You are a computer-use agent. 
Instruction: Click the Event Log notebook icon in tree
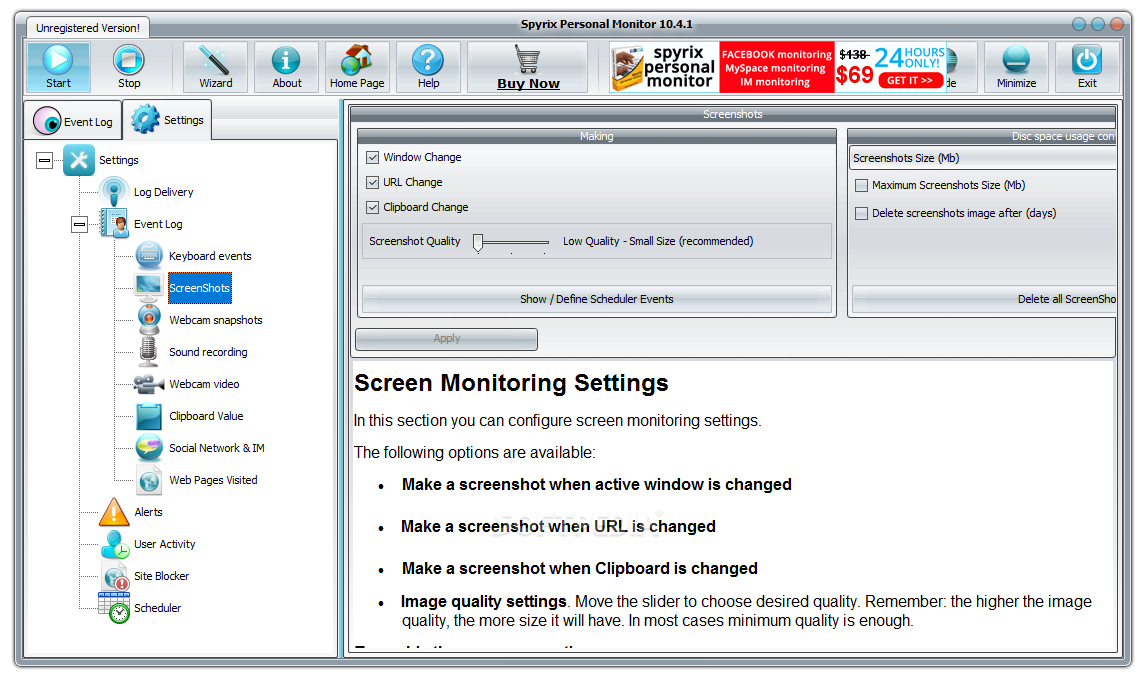(x=114, y=224)
